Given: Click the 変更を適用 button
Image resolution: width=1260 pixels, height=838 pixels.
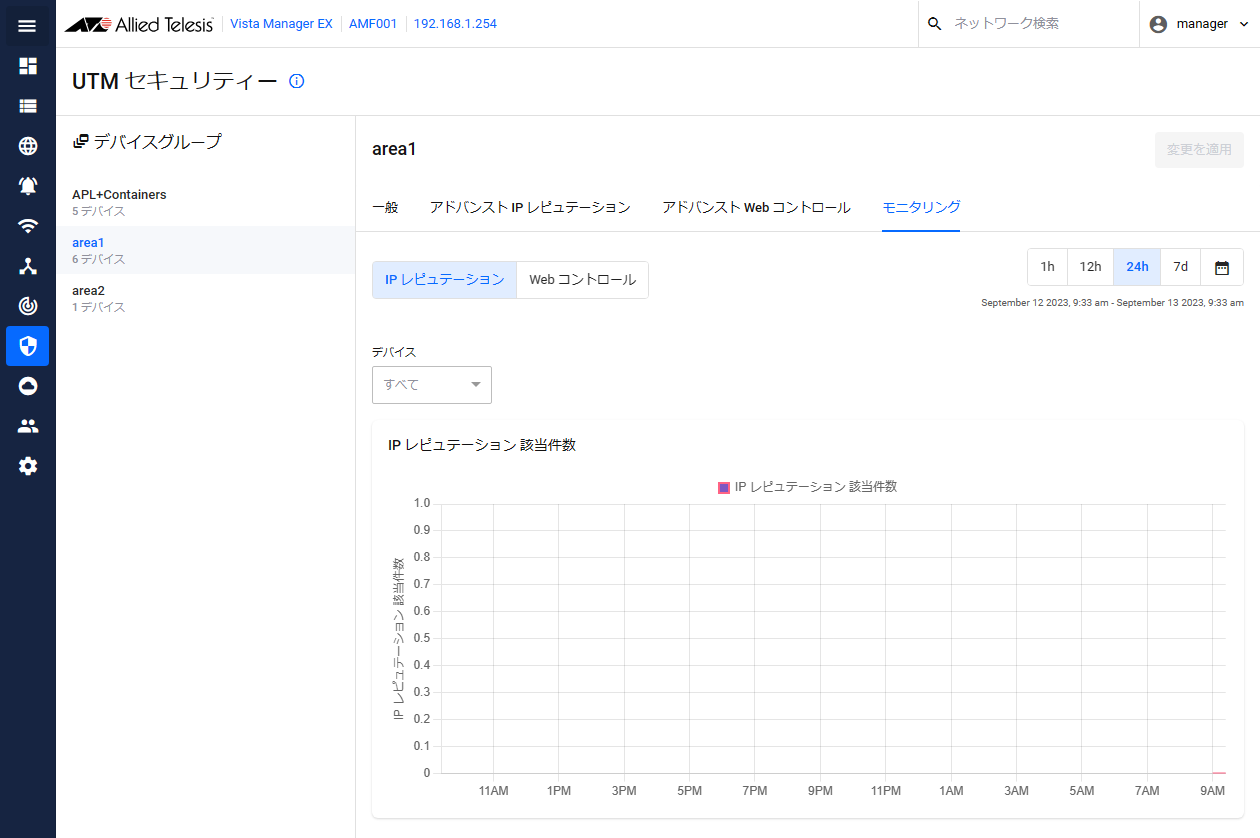Looking at the screenshot, I should (x=1198, y=149).
